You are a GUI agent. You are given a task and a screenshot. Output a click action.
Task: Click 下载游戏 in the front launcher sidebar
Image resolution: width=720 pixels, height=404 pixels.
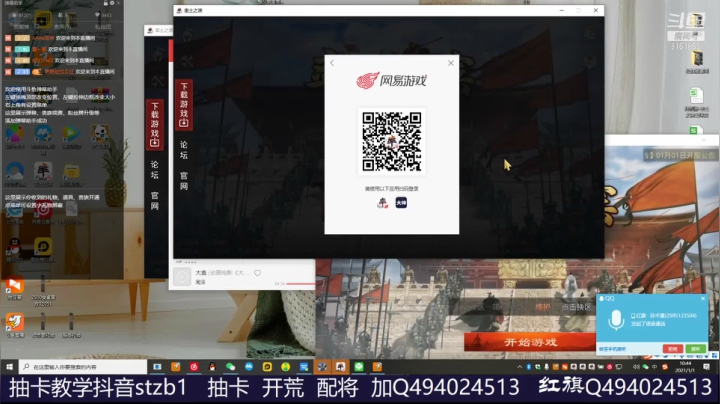[184, 105]
